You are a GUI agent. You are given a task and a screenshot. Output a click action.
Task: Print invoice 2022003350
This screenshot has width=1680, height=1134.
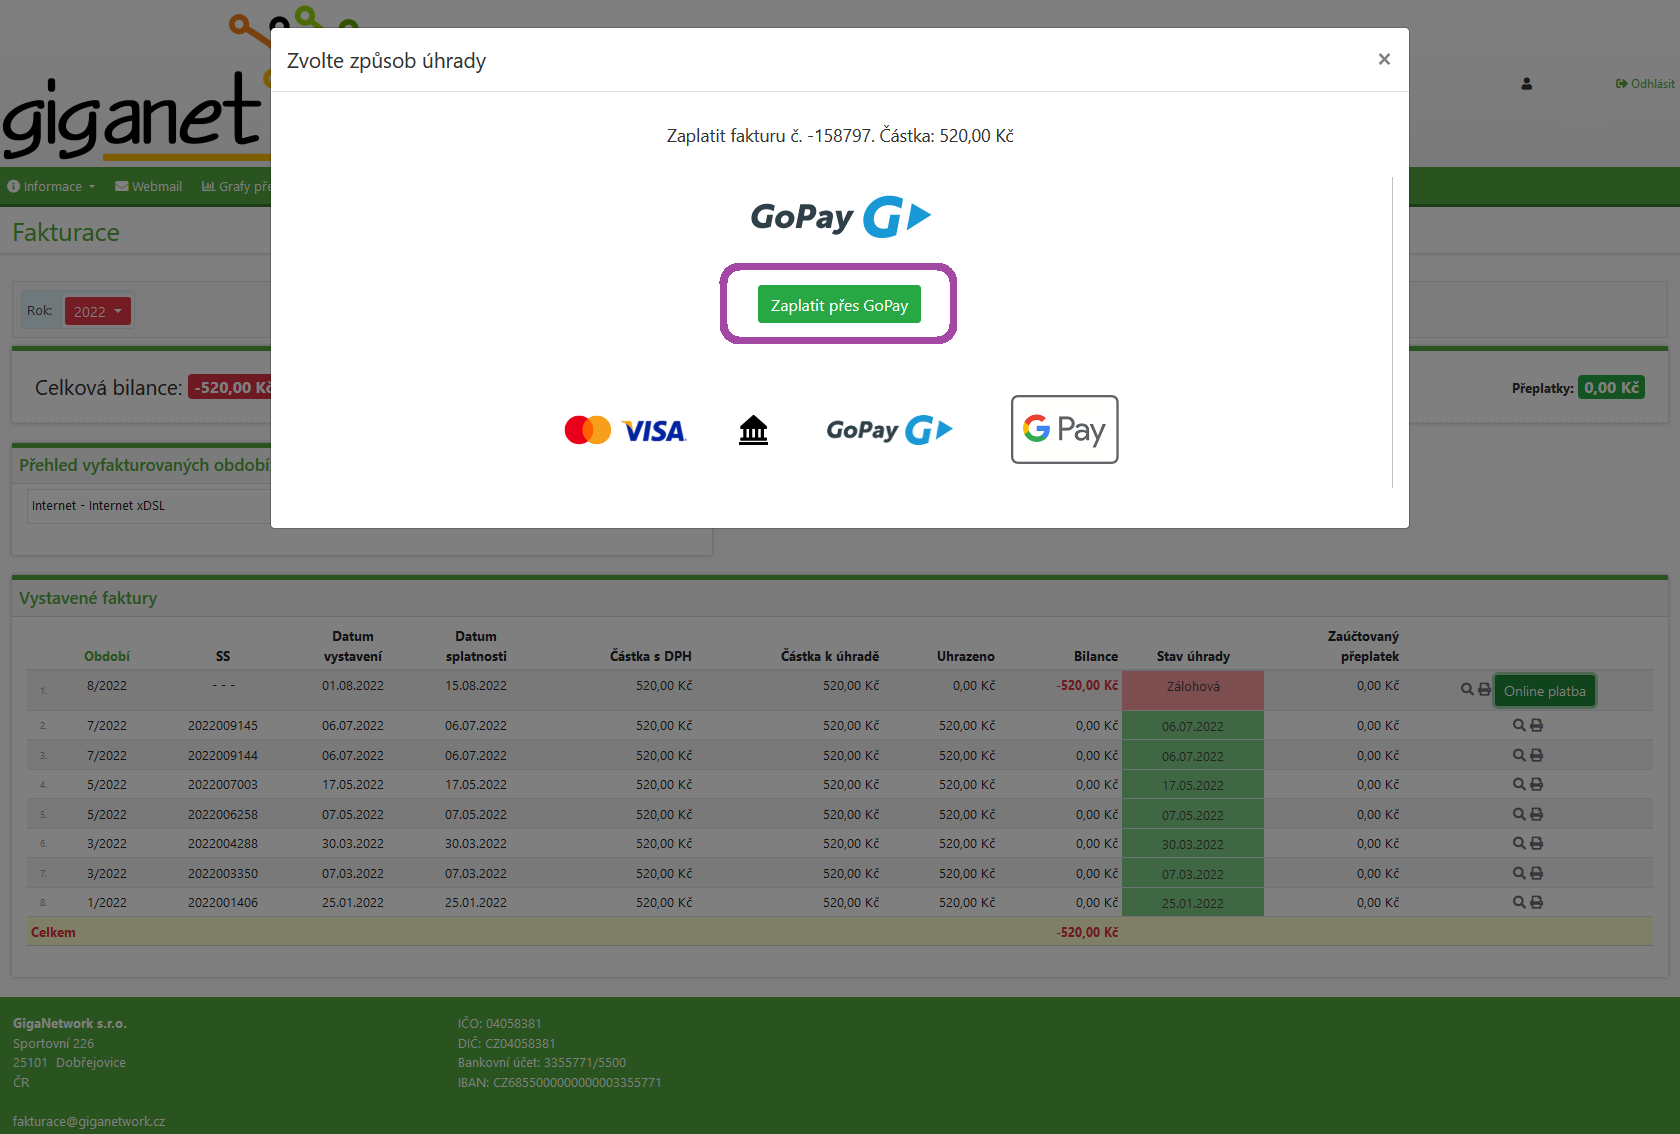point(1536,873)
